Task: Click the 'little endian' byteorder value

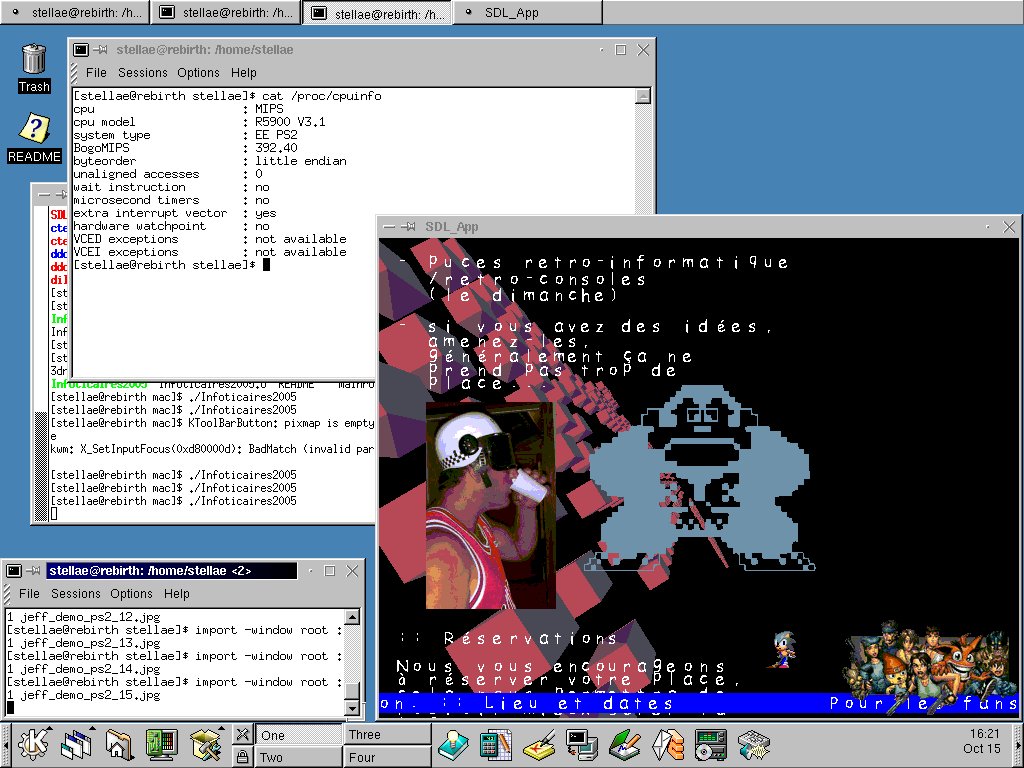Action: [x=300, y=161]
